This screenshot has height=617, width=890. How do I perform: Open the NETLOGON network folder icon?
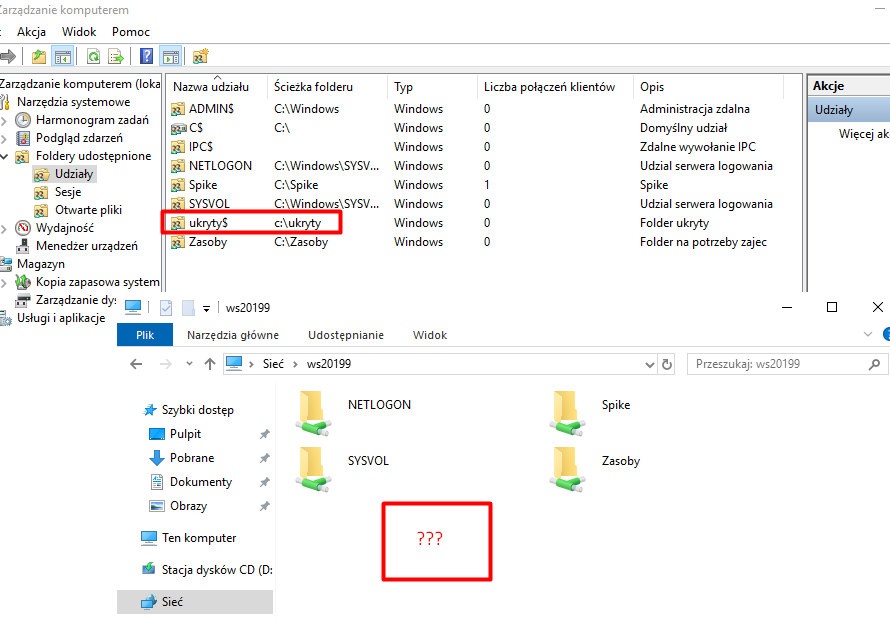[313, 413]
